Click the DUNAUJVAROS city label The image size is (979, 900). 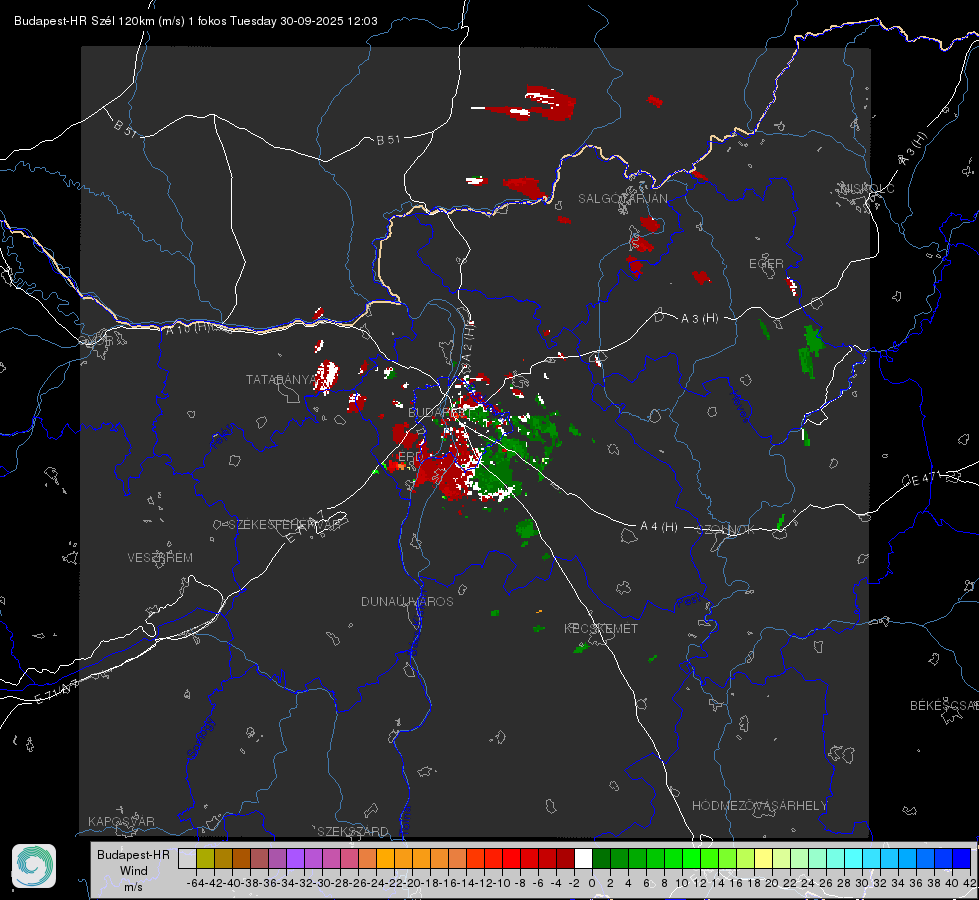pos(407,601)
